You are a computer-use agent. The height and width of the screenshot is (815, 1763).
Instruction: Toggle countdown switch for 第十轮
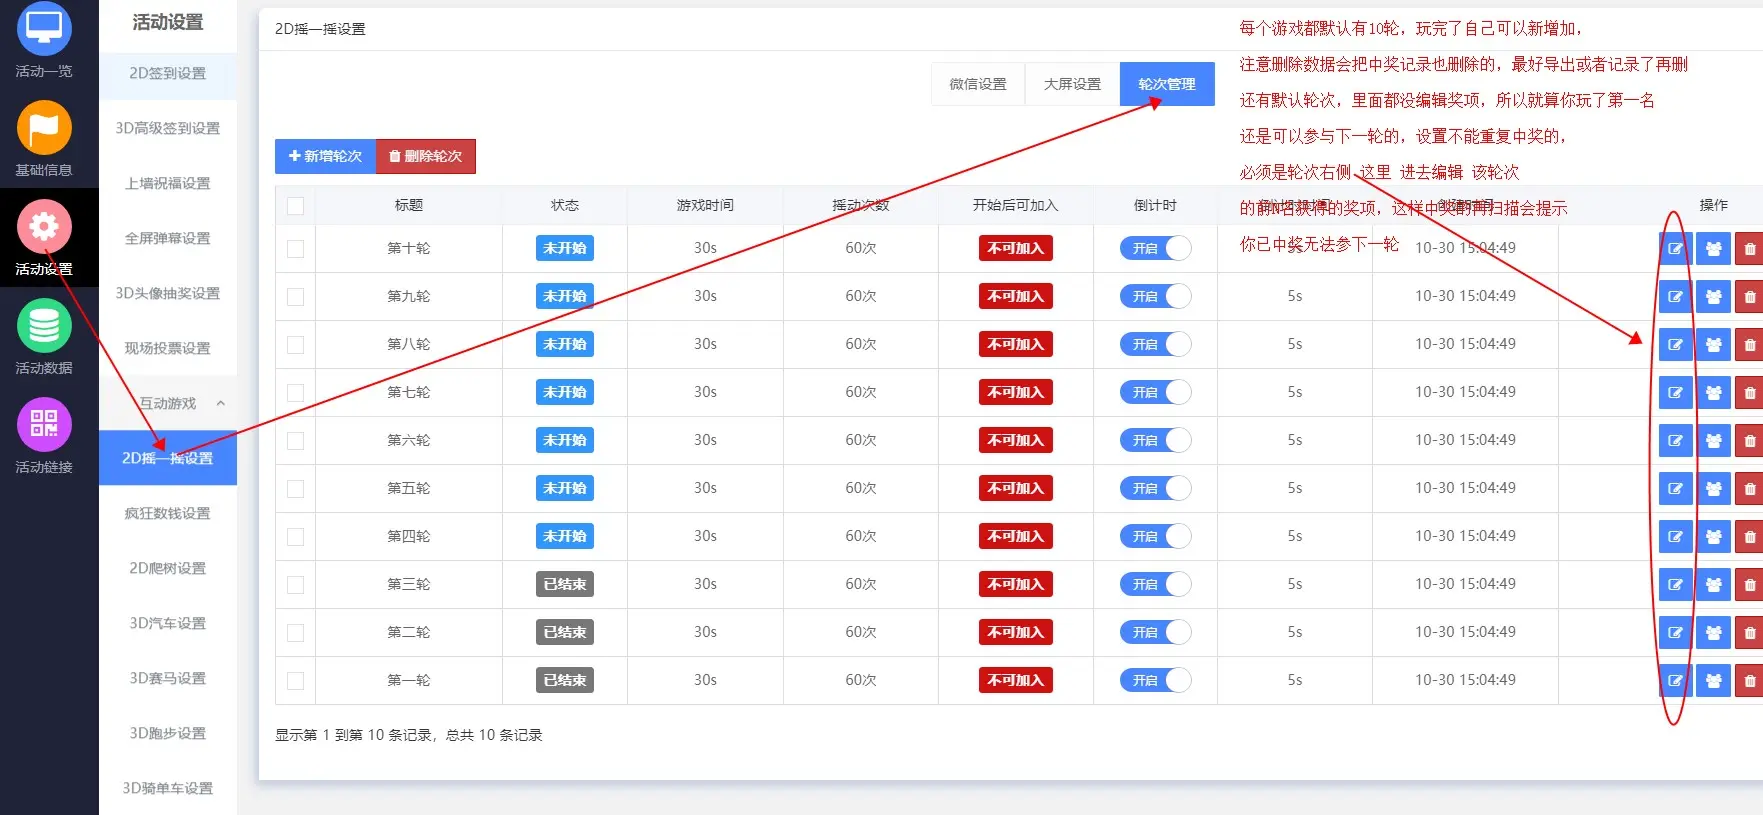pyautogui.click(x=1155, y=249)
